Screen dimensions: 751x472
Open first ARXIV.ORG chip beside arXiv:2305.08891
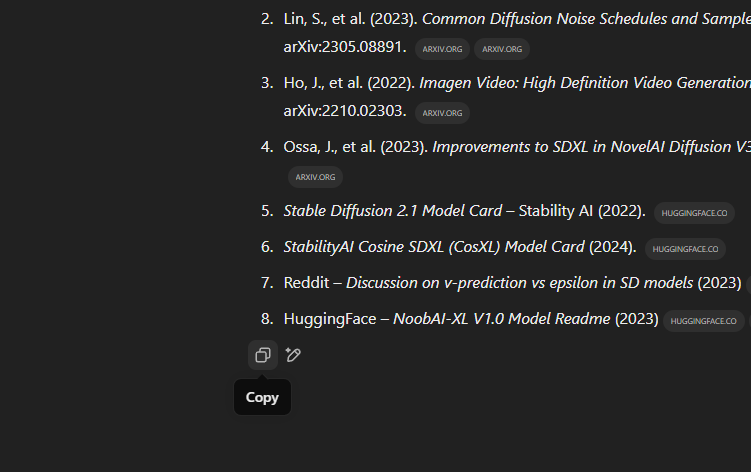[x=442, y=49]
